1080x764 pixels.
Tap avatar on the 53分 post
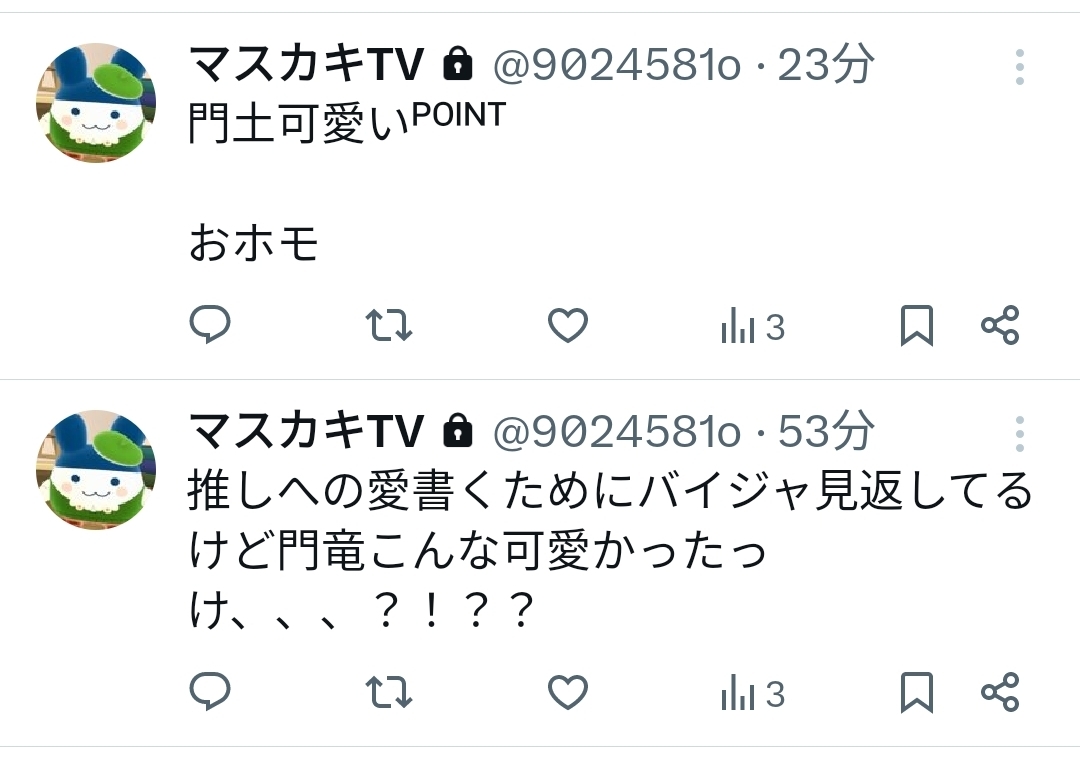96,469
